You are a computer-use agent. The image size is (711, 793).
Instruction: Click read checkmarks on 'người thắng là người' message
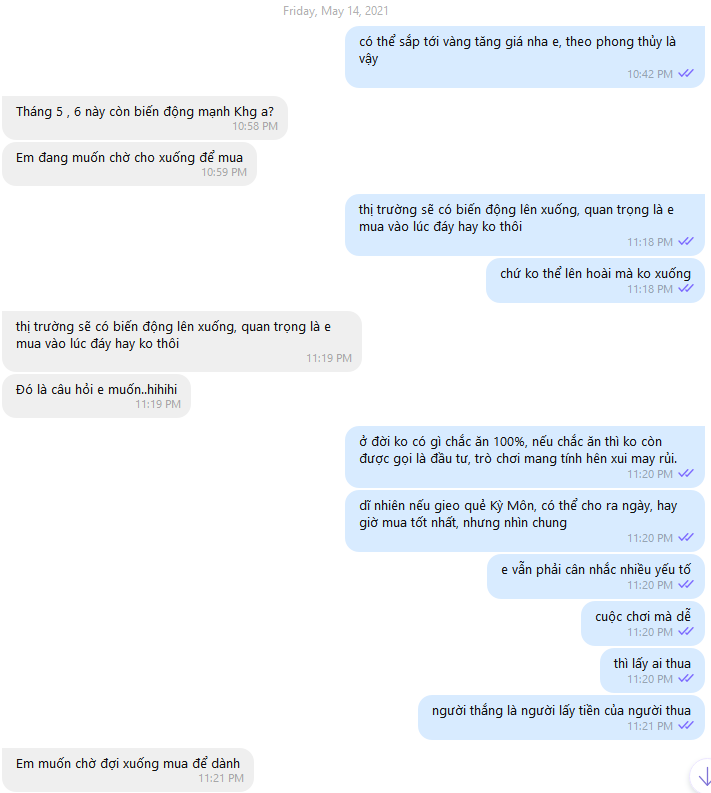[686, 726]
